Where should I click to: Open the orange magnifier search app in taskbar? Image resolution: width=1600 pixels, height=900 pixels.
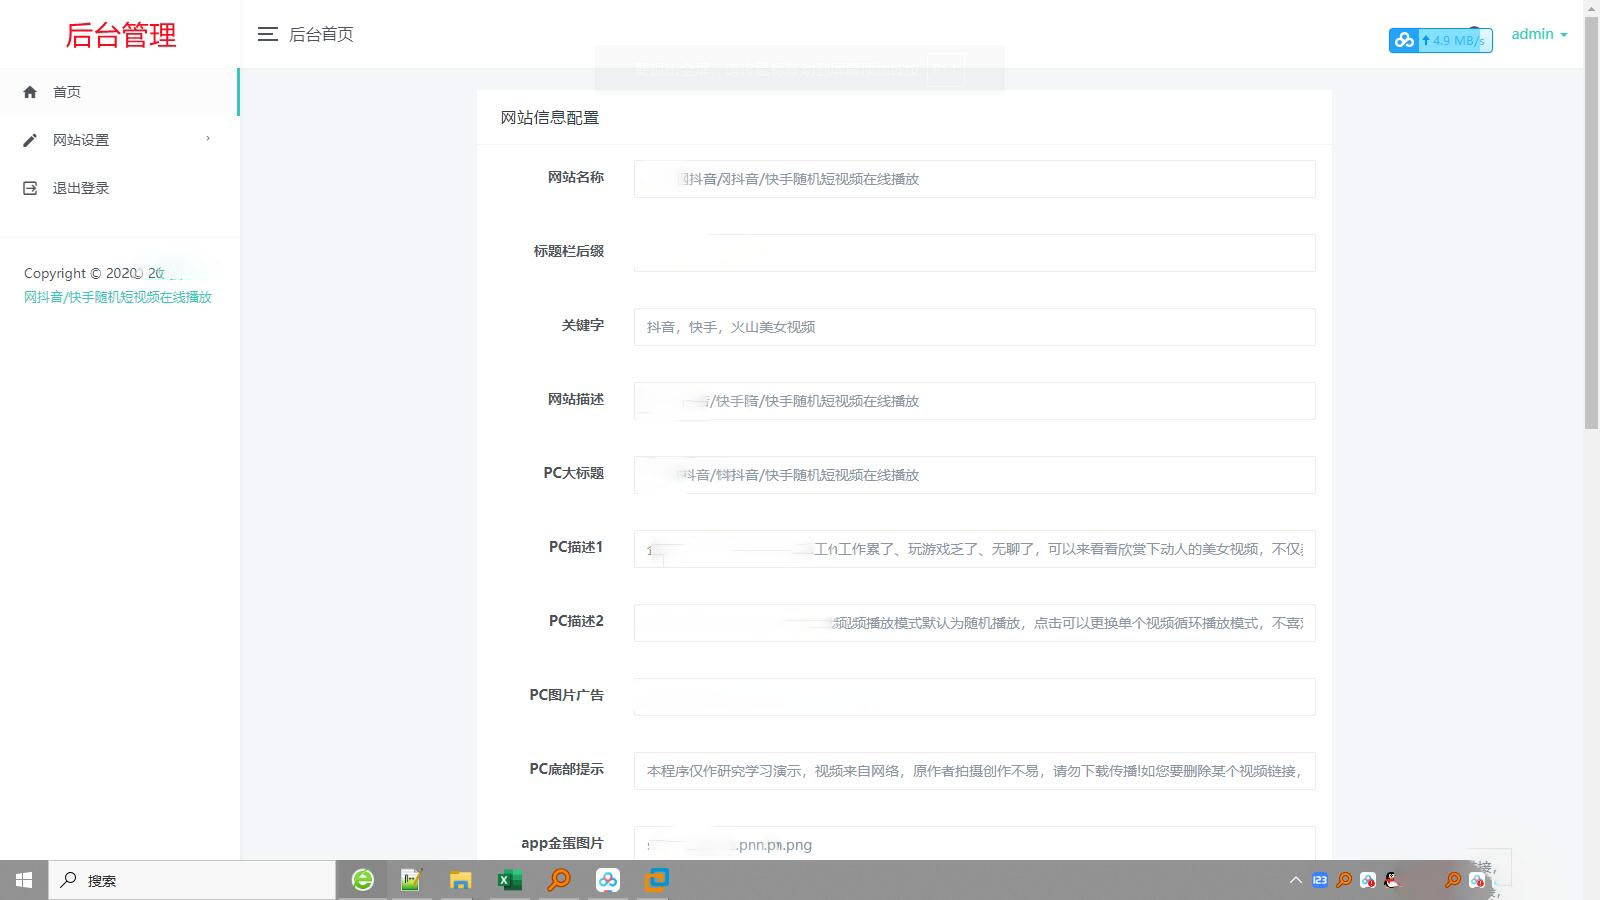click(x=559, y=880)
